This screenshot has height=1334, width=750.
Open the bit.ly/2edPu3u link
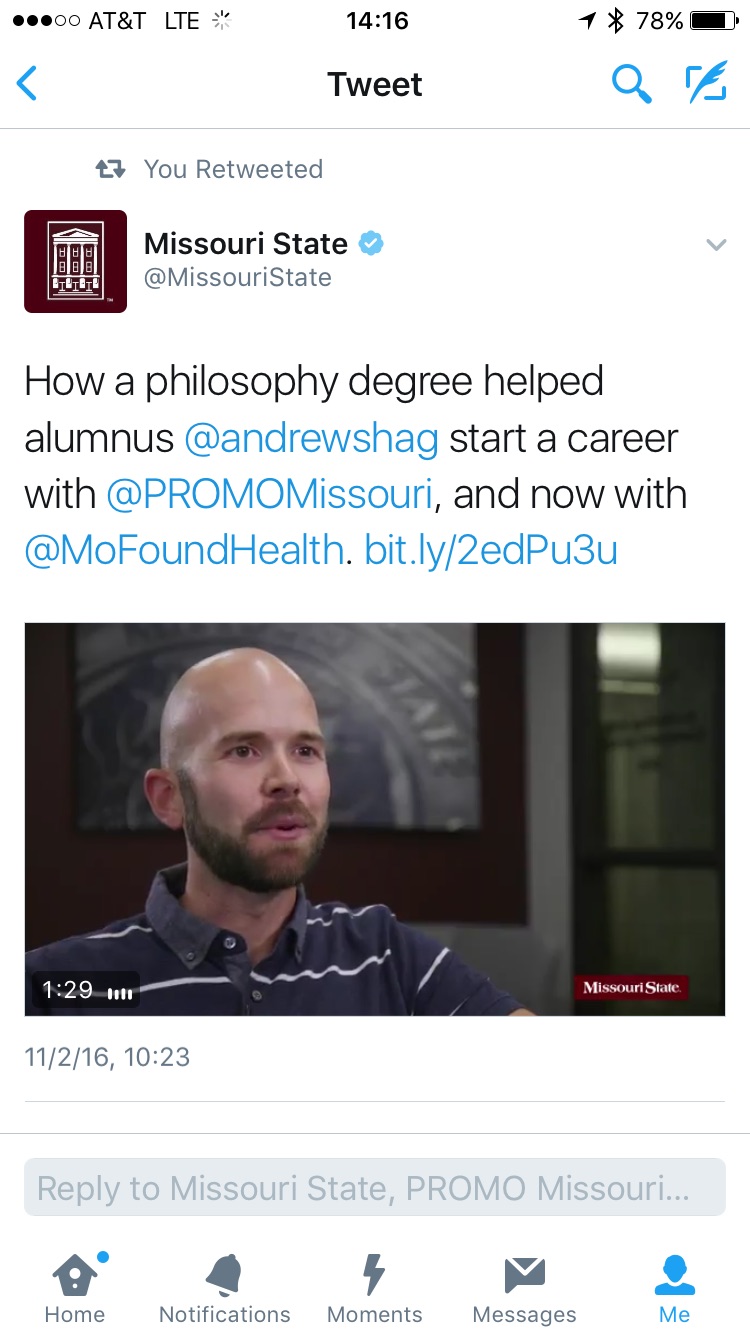click(x=491, y=551)
